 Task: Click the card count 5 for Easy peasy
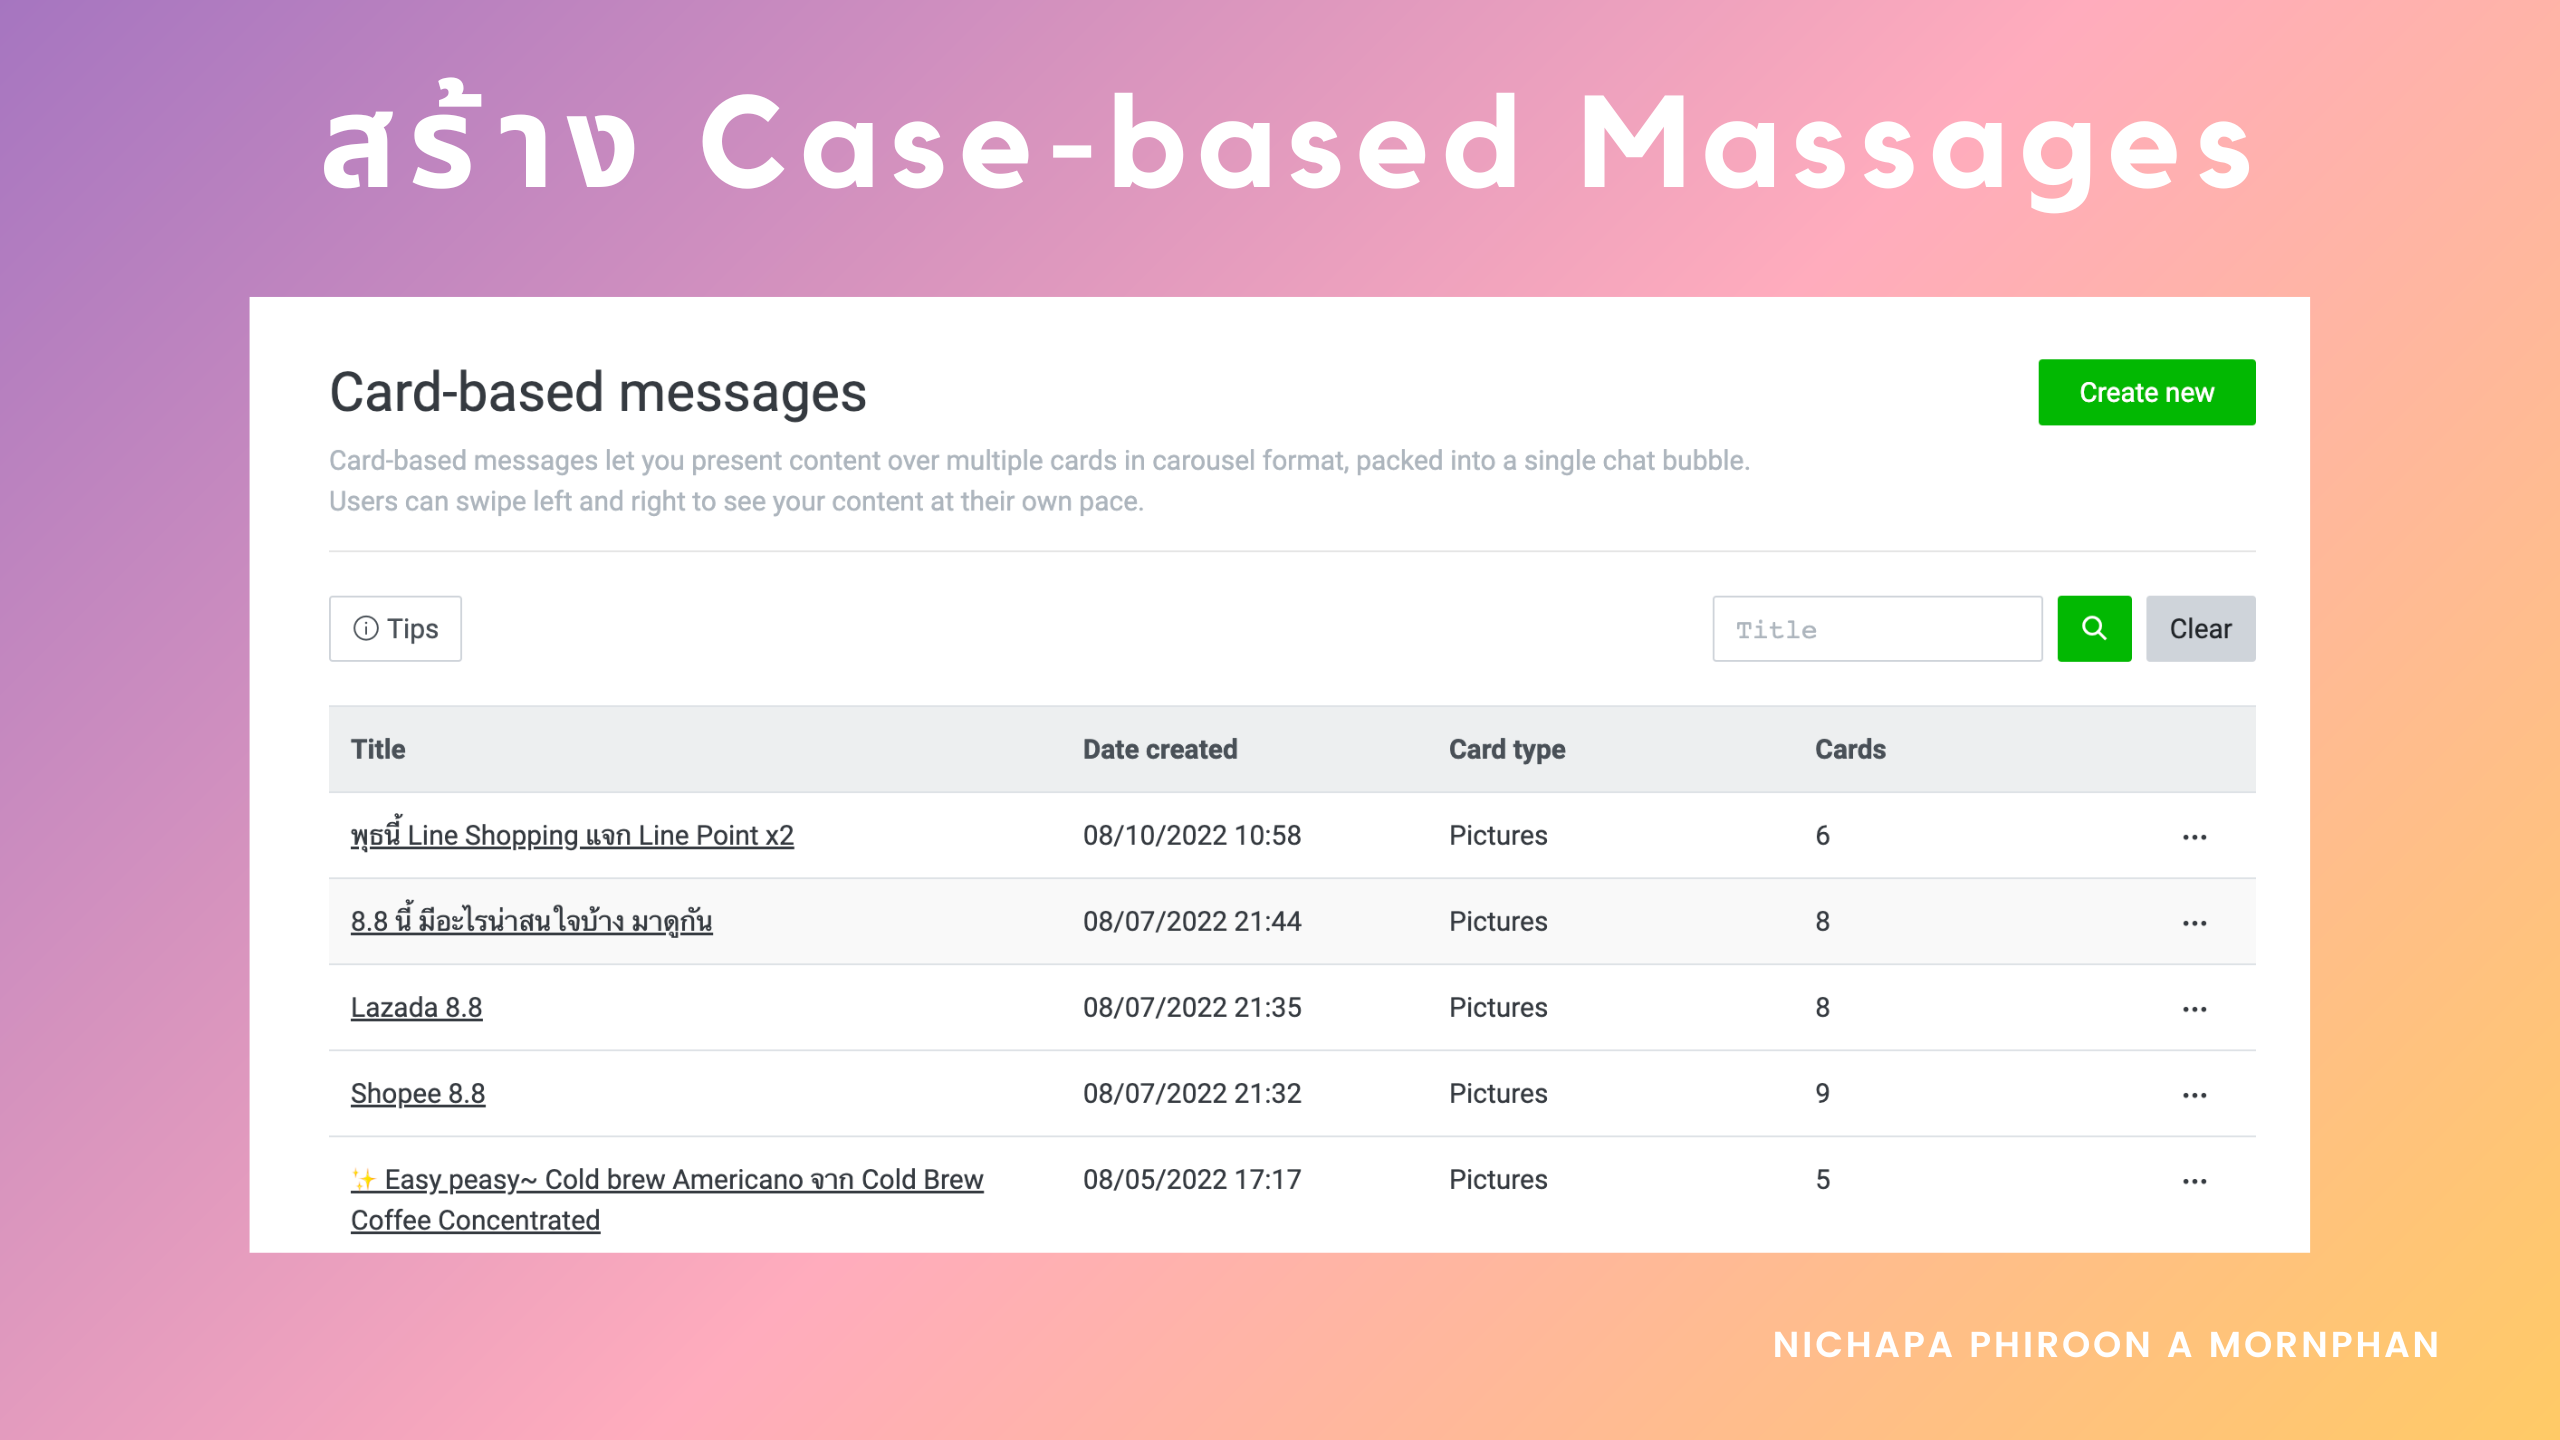1823,1179
